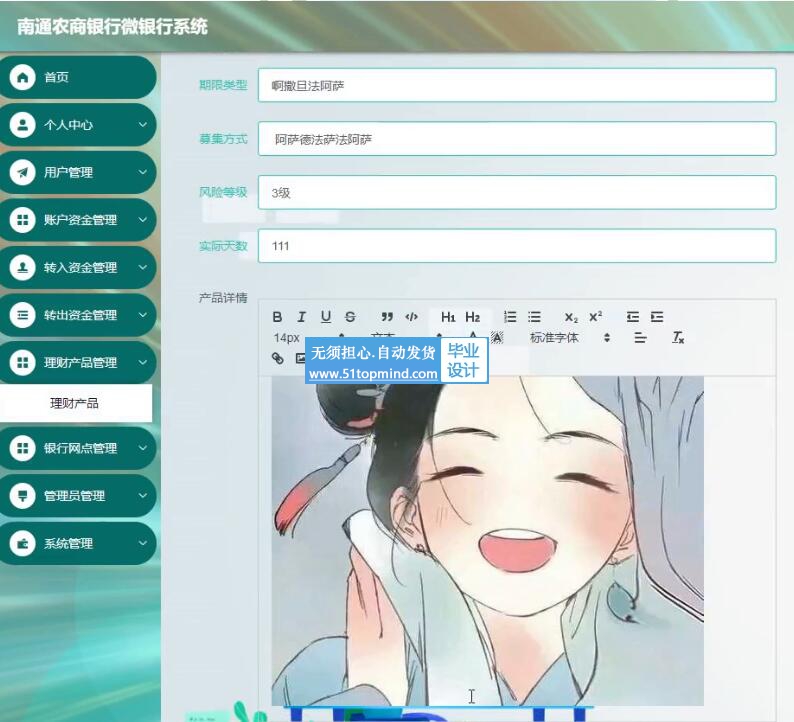This screenshot has width=794, height=722.
Task: Click the 募集方式 input field
Action: (x=517, y=139)
